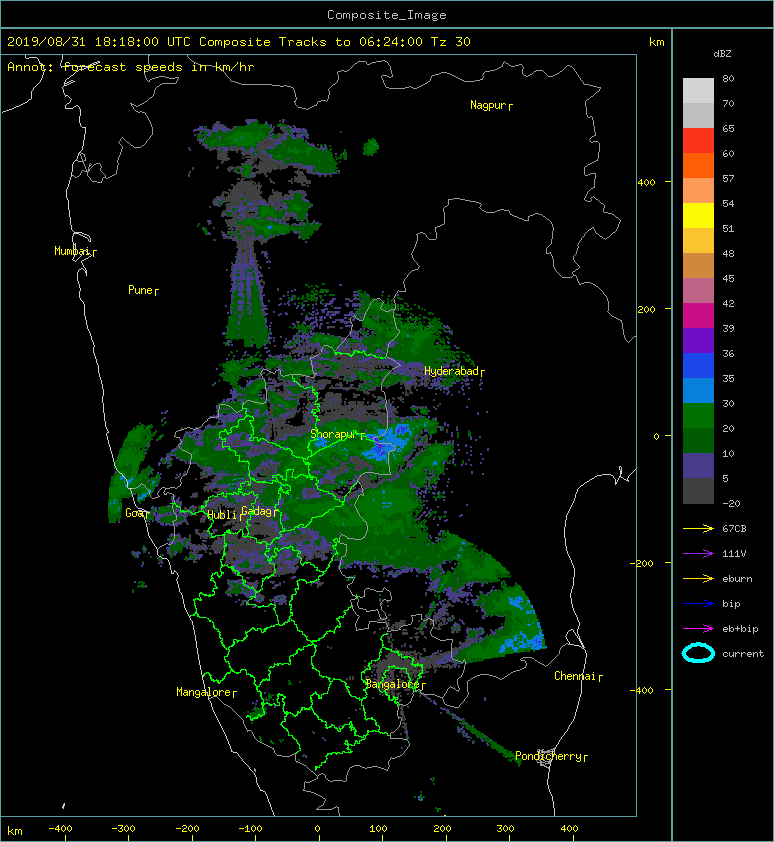Image resolution: width=774 pixels, height=842 pixels.
Task: Click the yellow 54 dBZ swatch
Action: tap(698, 215)
